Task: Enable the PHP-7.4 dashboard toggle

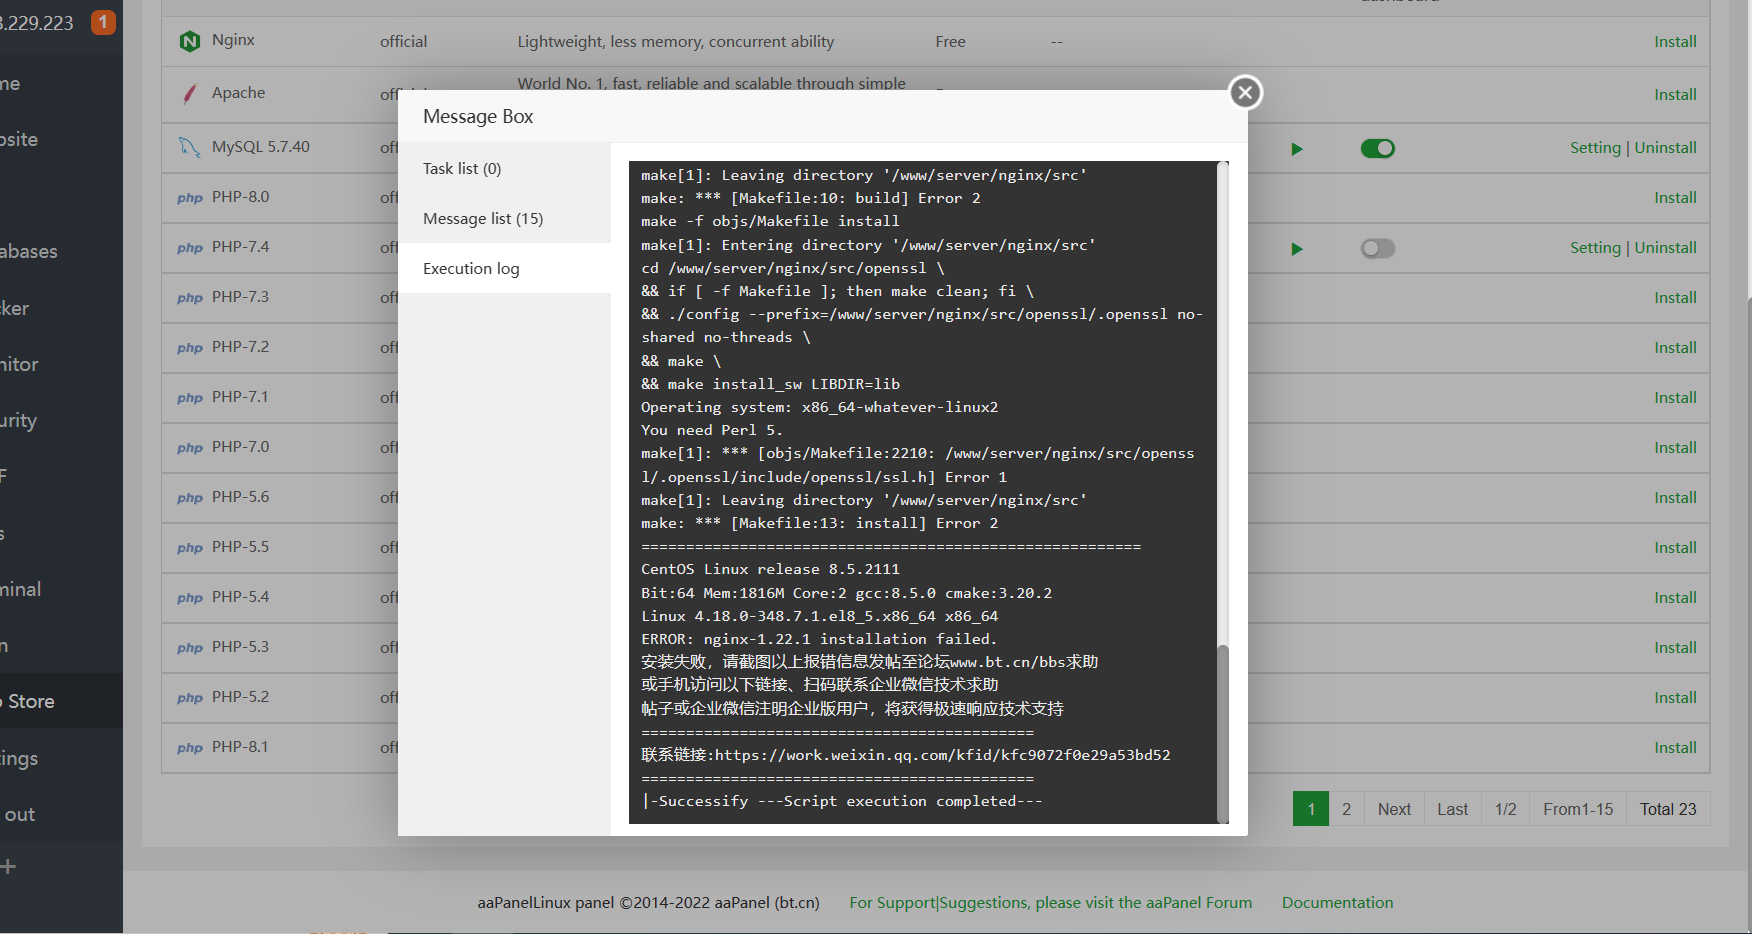Action: tap(1377, 249)
